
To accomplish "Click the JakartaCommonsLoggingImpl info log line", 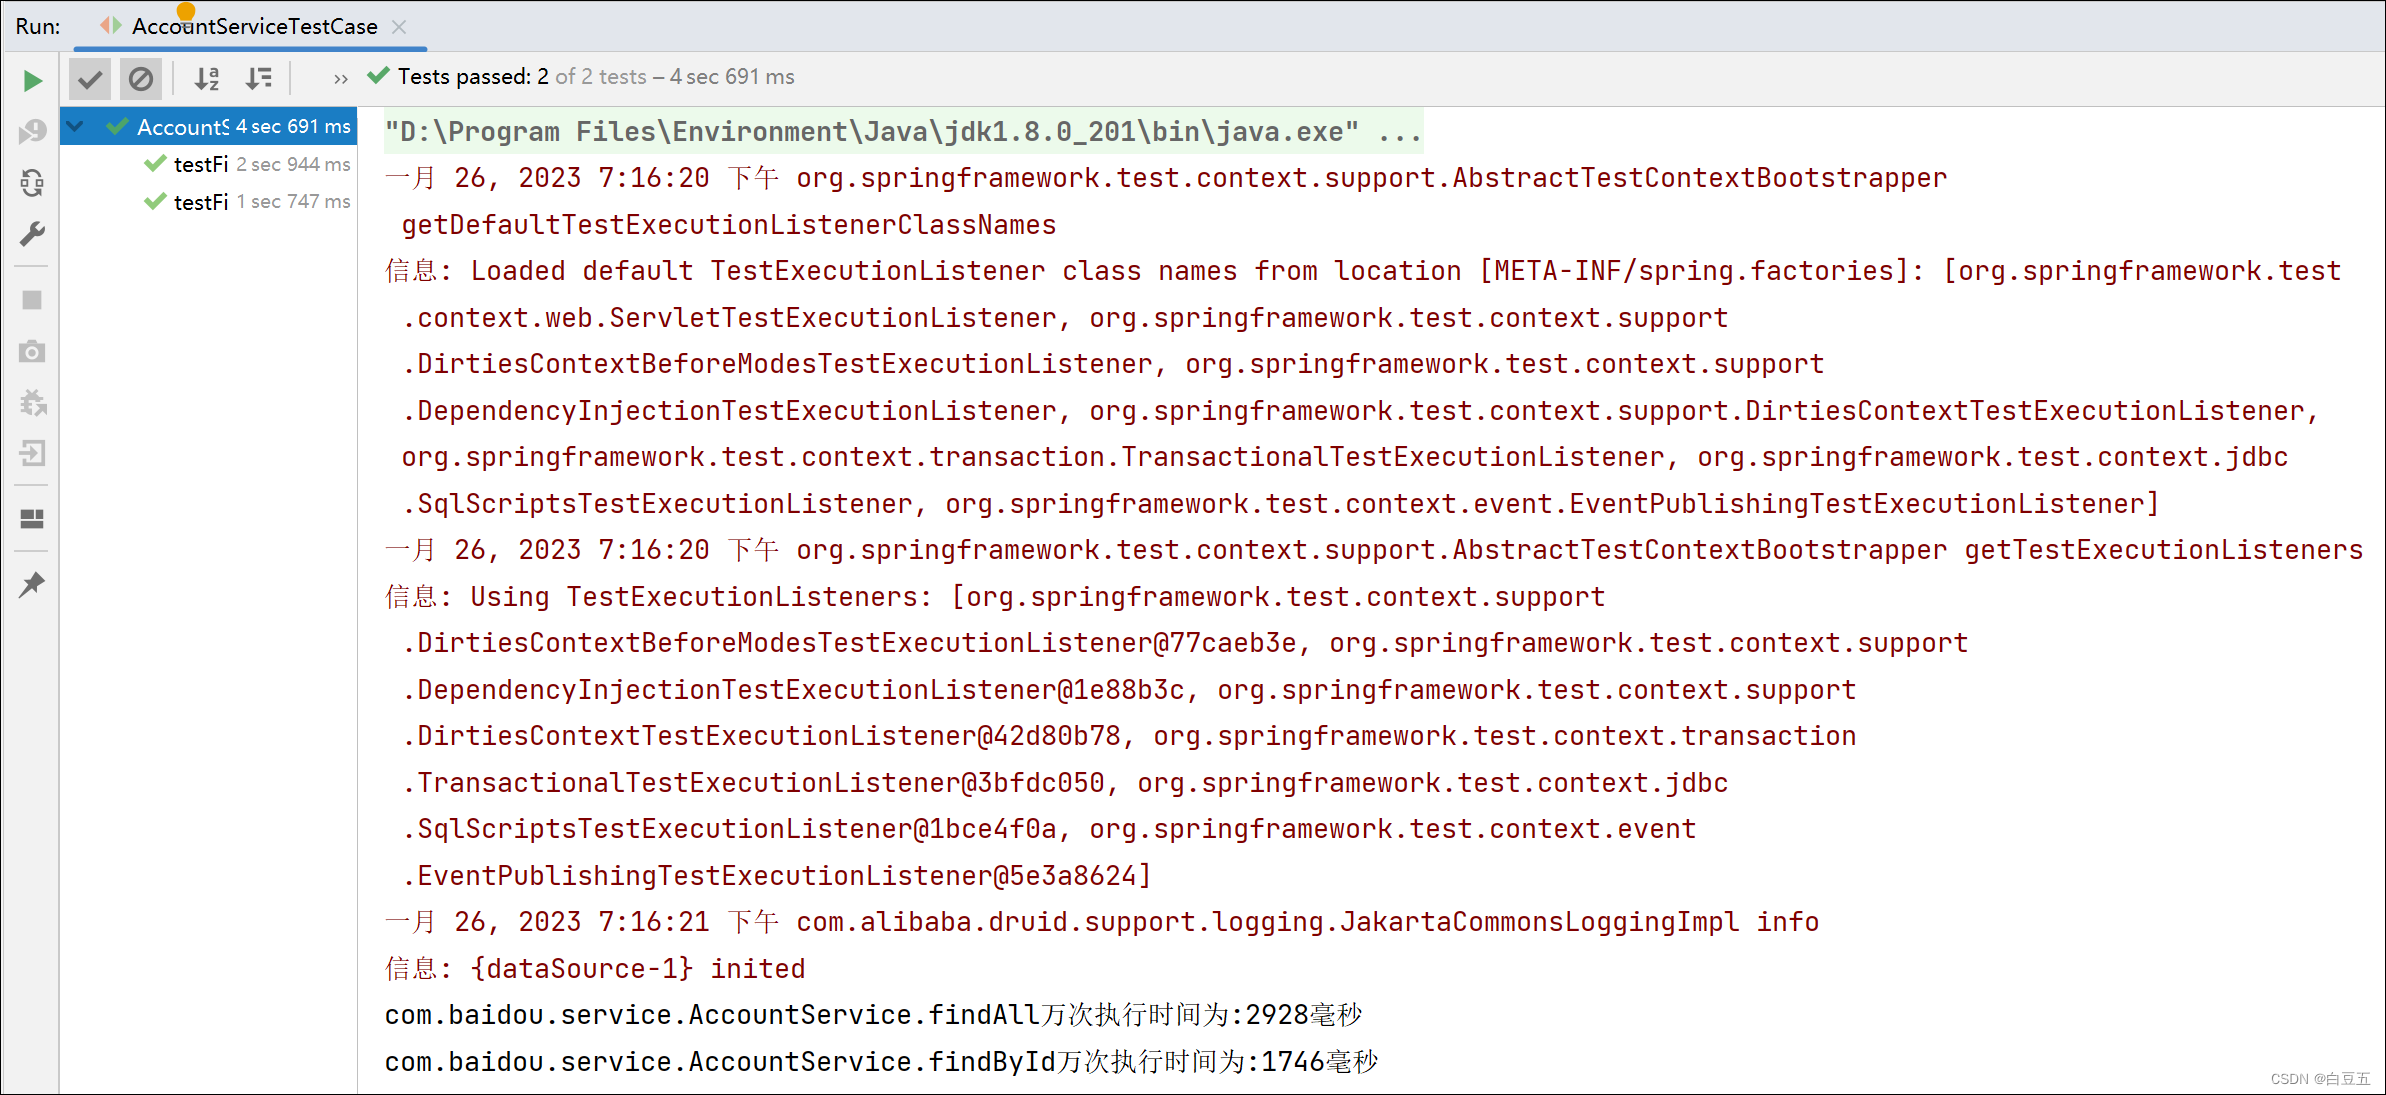I will [1102, 922].
